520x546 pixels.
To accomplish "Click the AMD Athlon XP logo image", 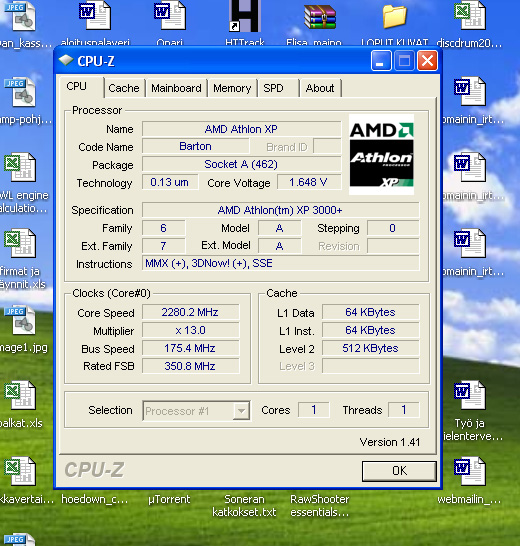I will pos(382,155).
